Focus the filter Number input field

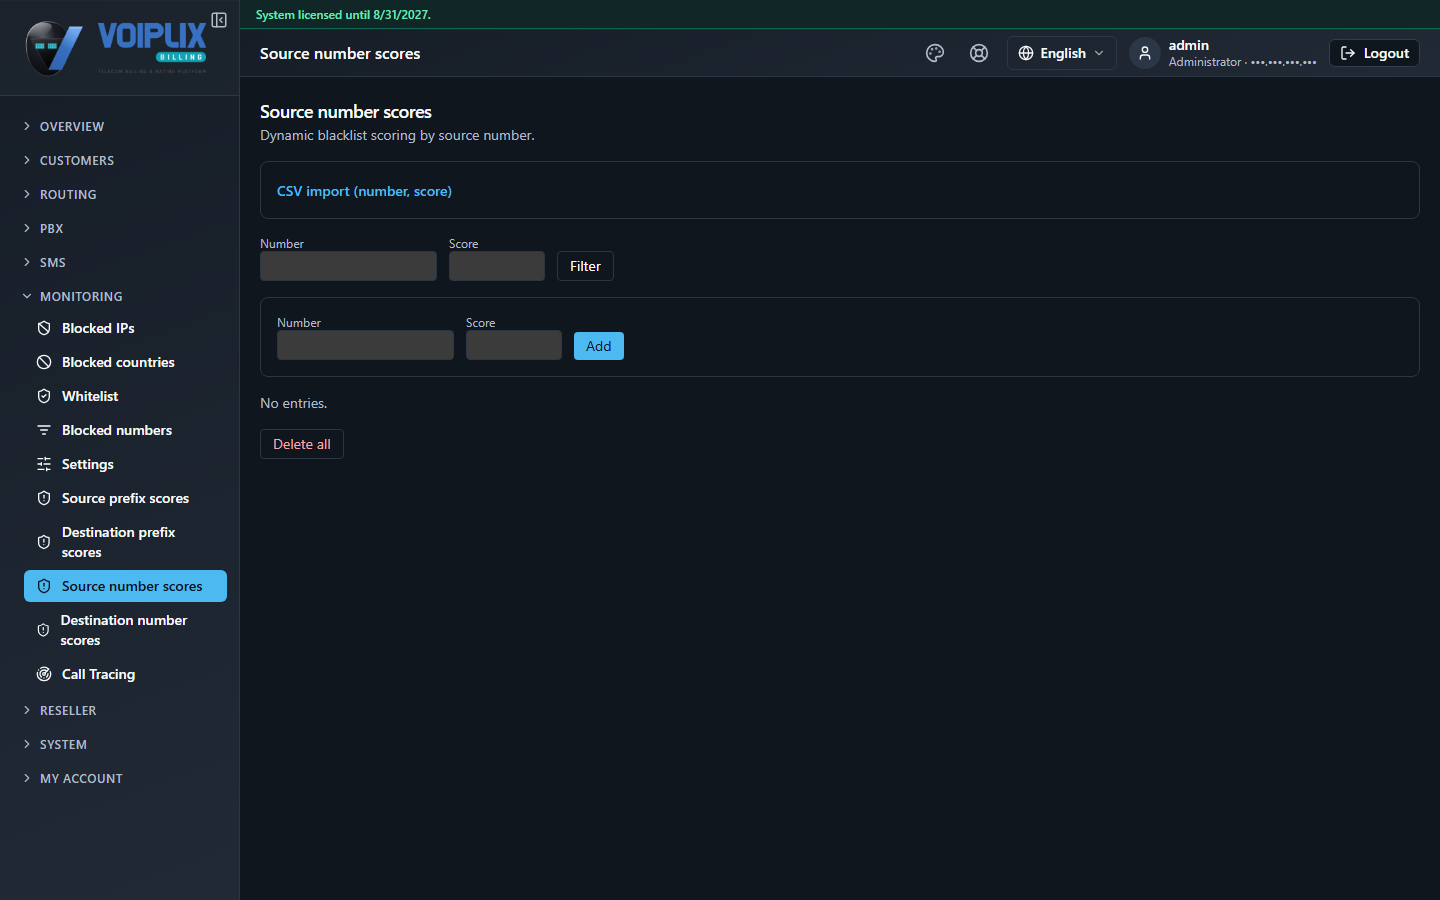tap(348, 266)
